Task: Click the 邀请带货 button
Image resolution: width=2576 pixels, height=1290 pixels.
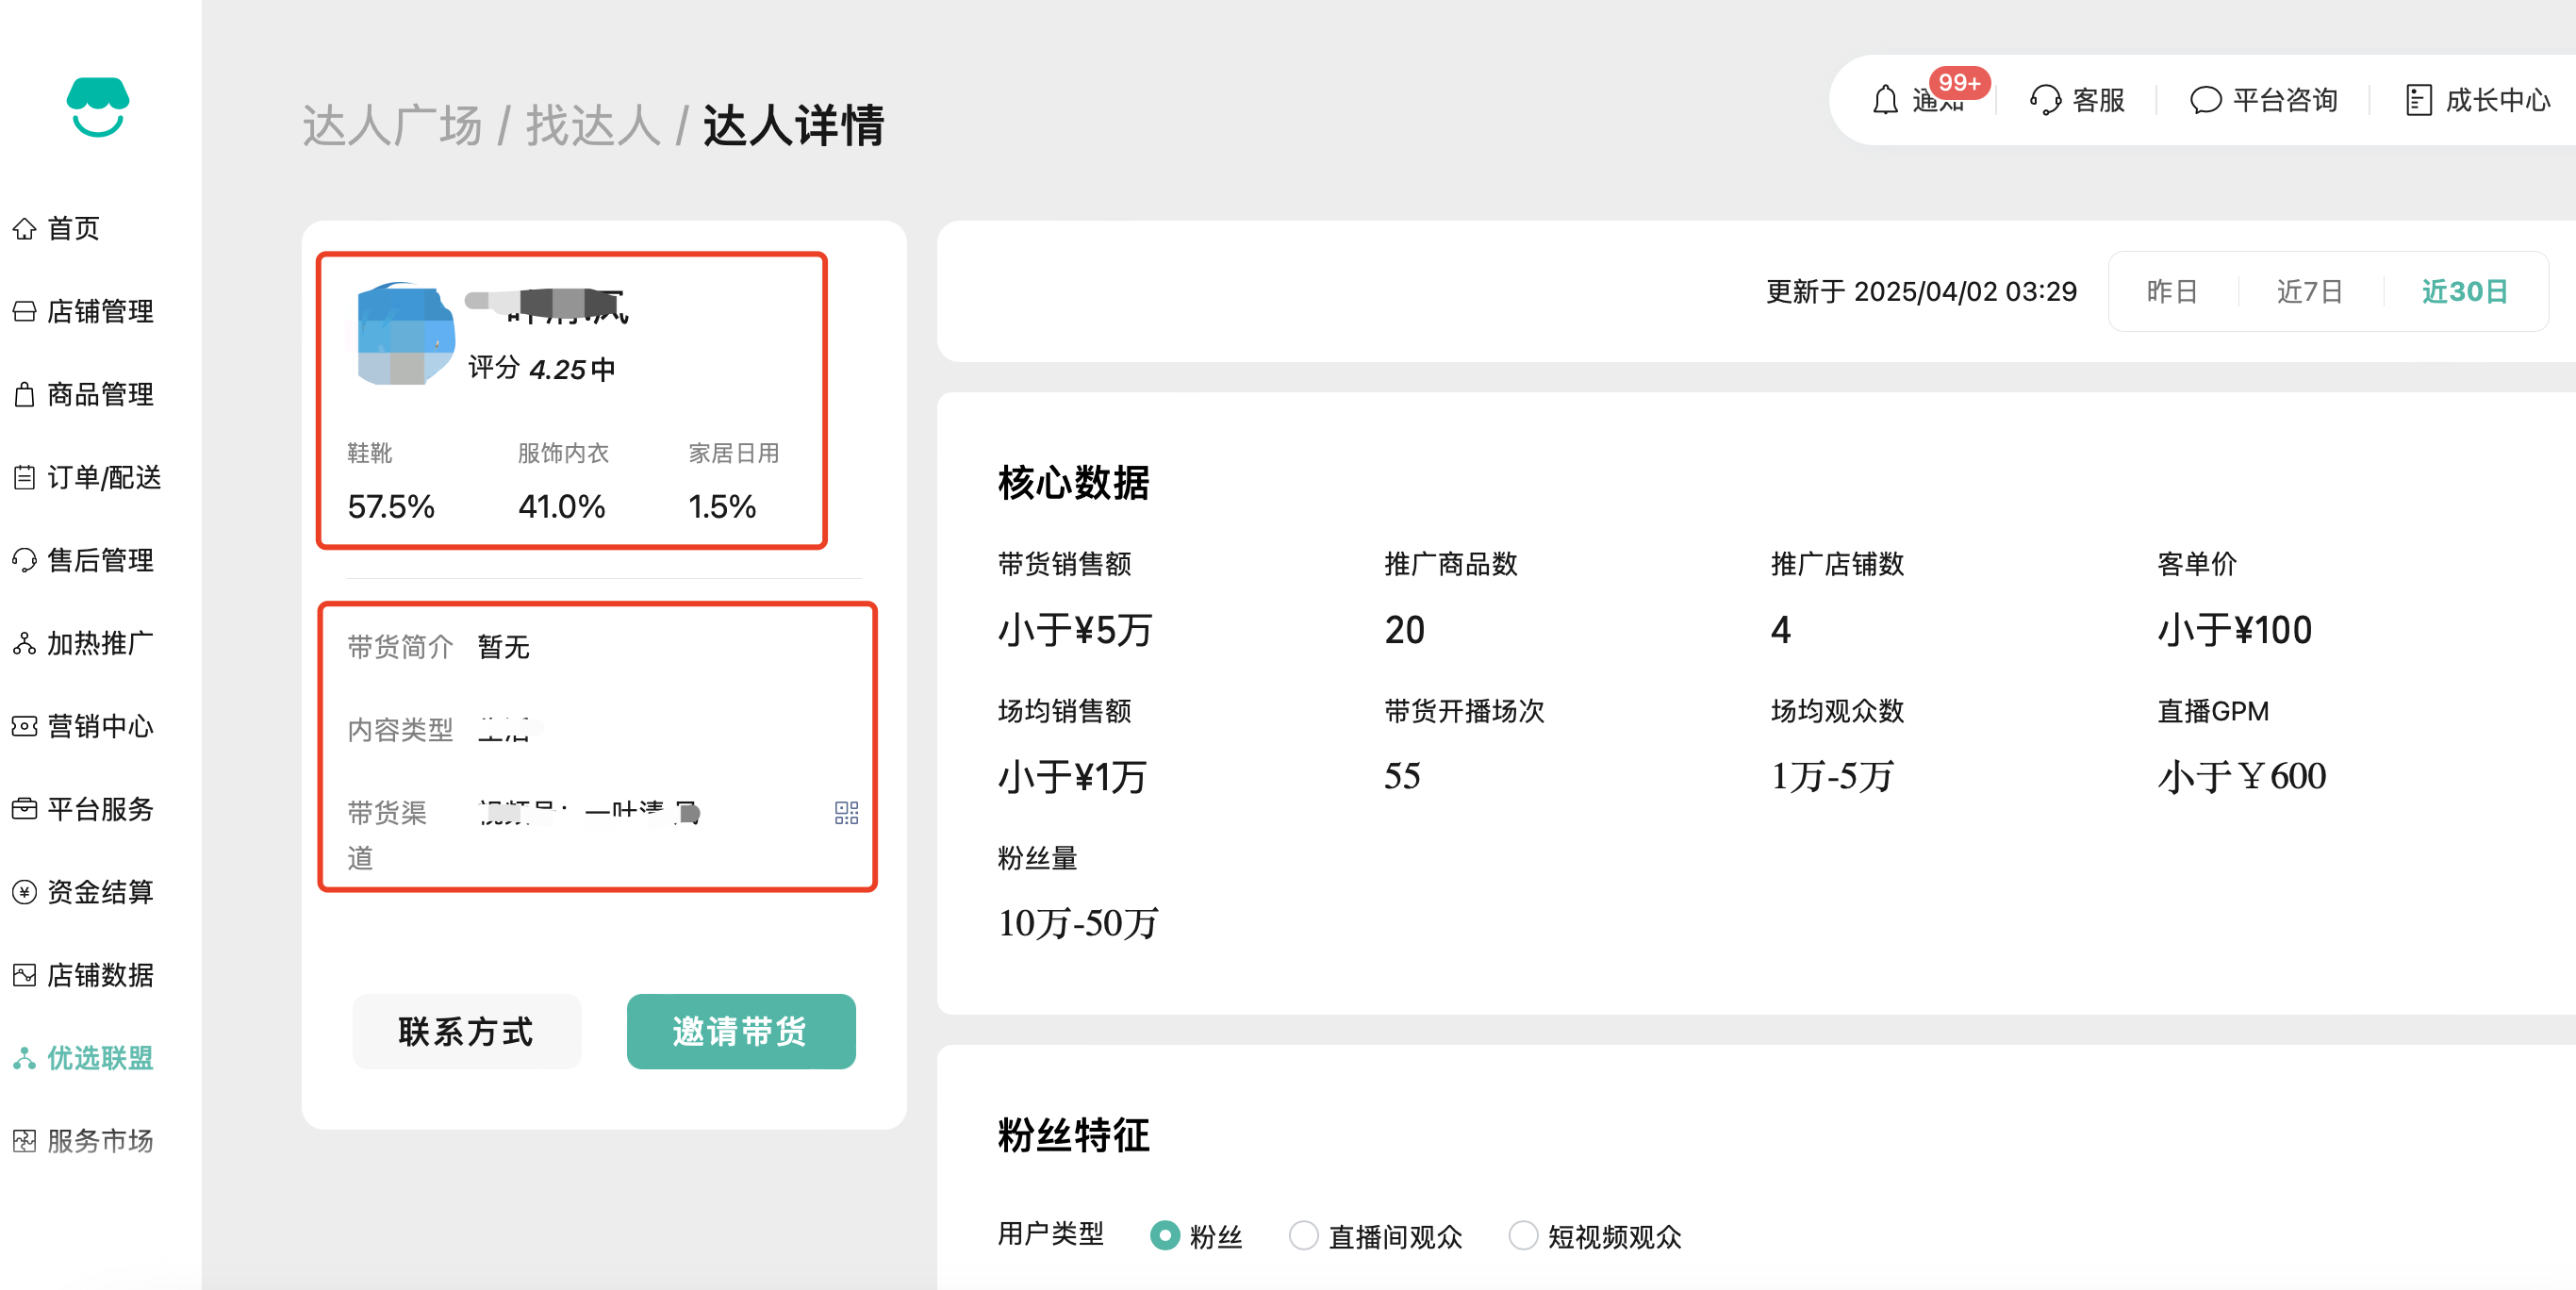Action: coord(740,1031)
